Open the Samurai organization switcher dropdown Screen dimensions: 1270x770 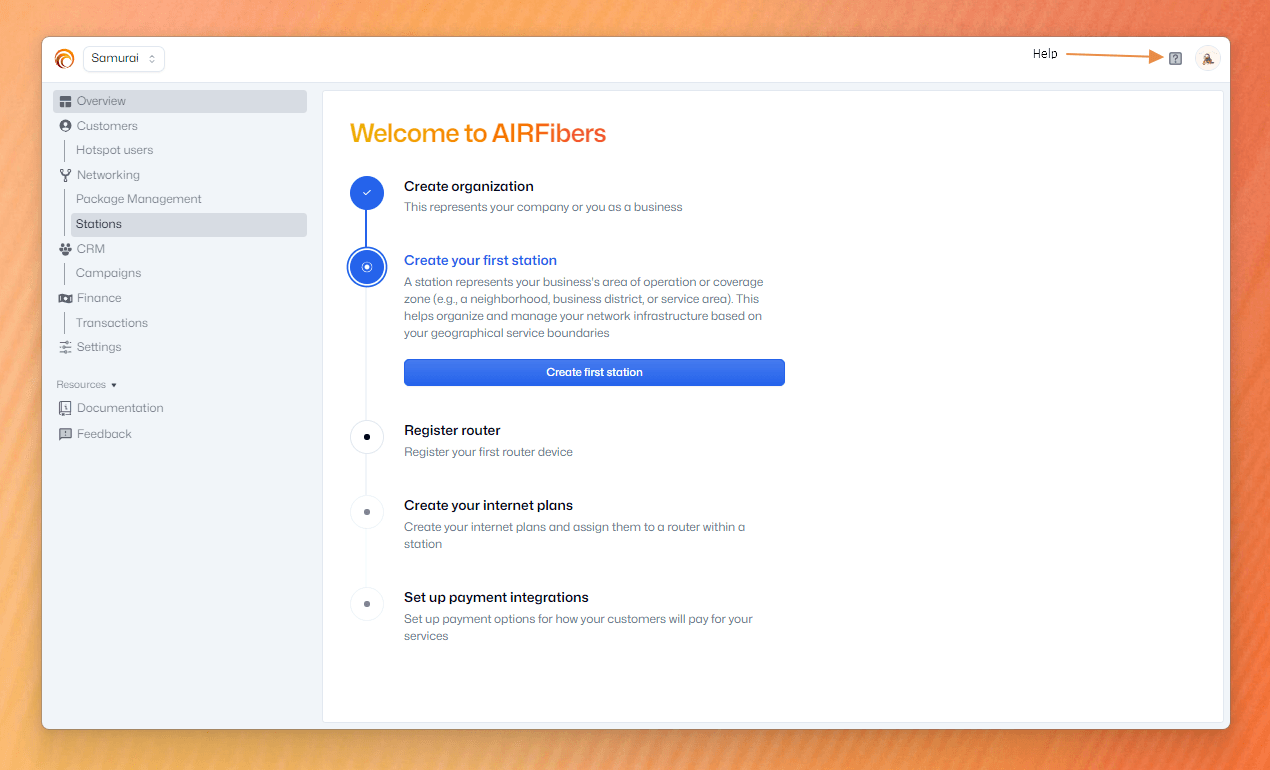click(124, 59)
